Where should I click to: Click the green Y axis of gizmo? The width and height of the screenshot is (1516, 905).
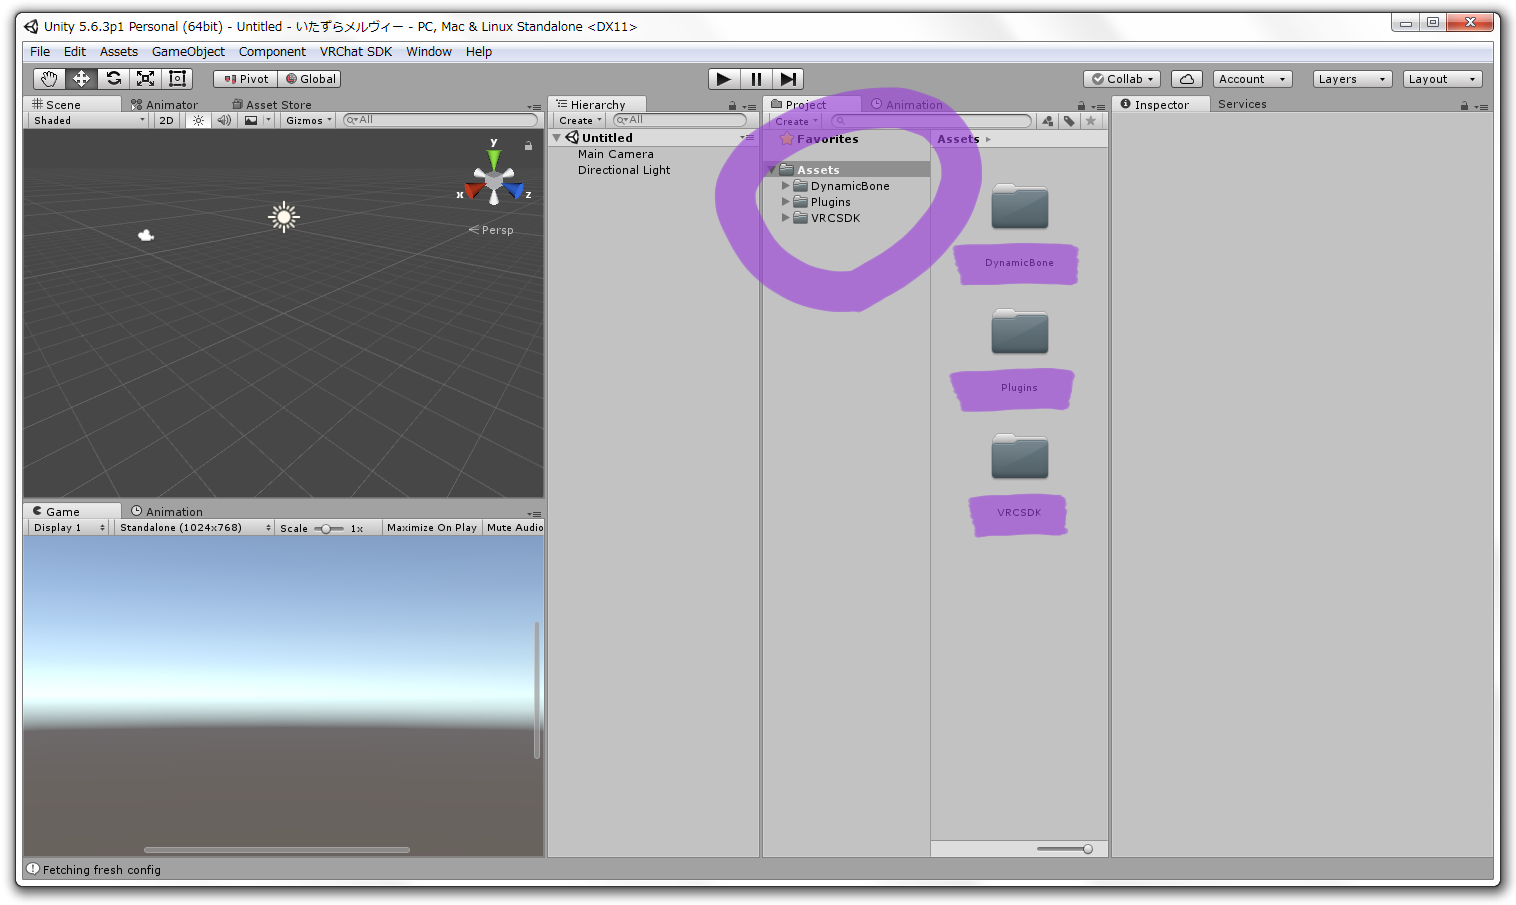[x=493, y=159]
